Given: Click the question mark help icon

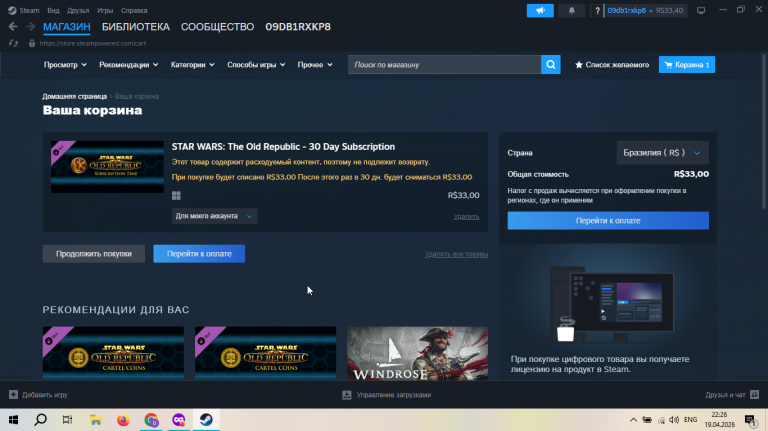Looking at the screenshot, I should tap(597, 10).
